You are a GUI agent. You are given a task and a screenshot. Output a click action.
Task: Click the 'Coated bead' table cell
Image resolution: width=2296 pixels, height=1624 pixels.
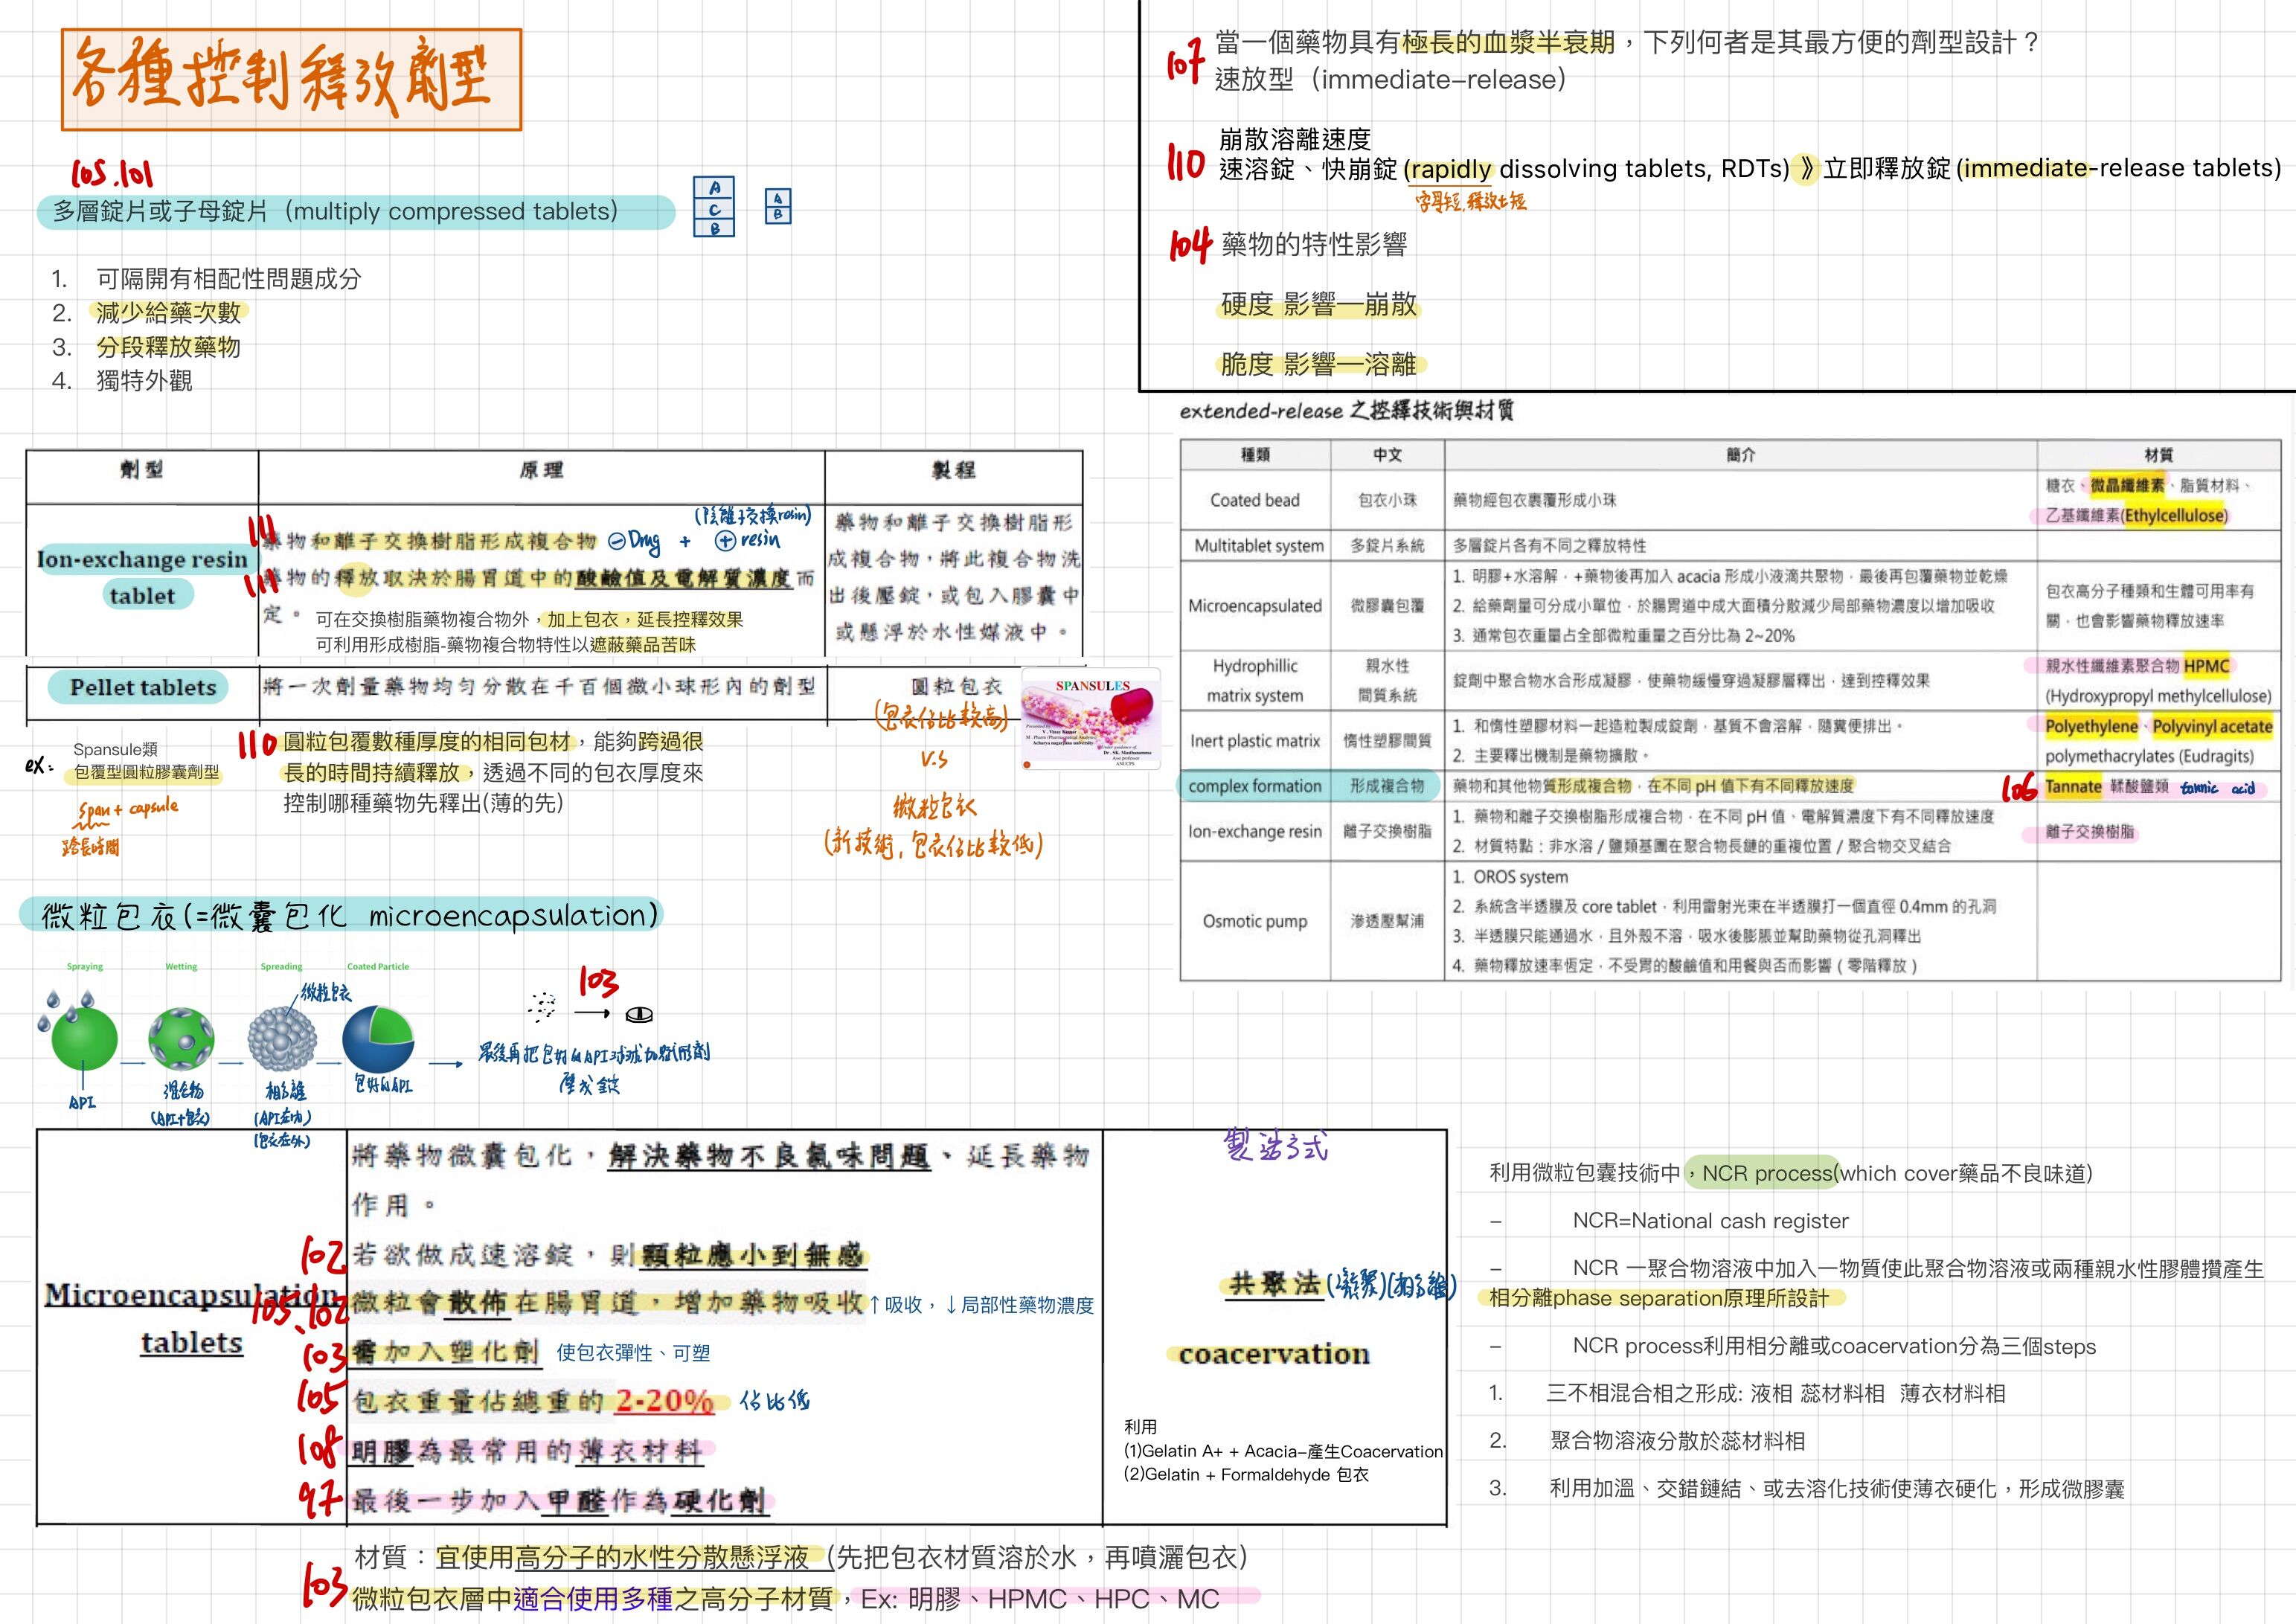[1254, 500]
